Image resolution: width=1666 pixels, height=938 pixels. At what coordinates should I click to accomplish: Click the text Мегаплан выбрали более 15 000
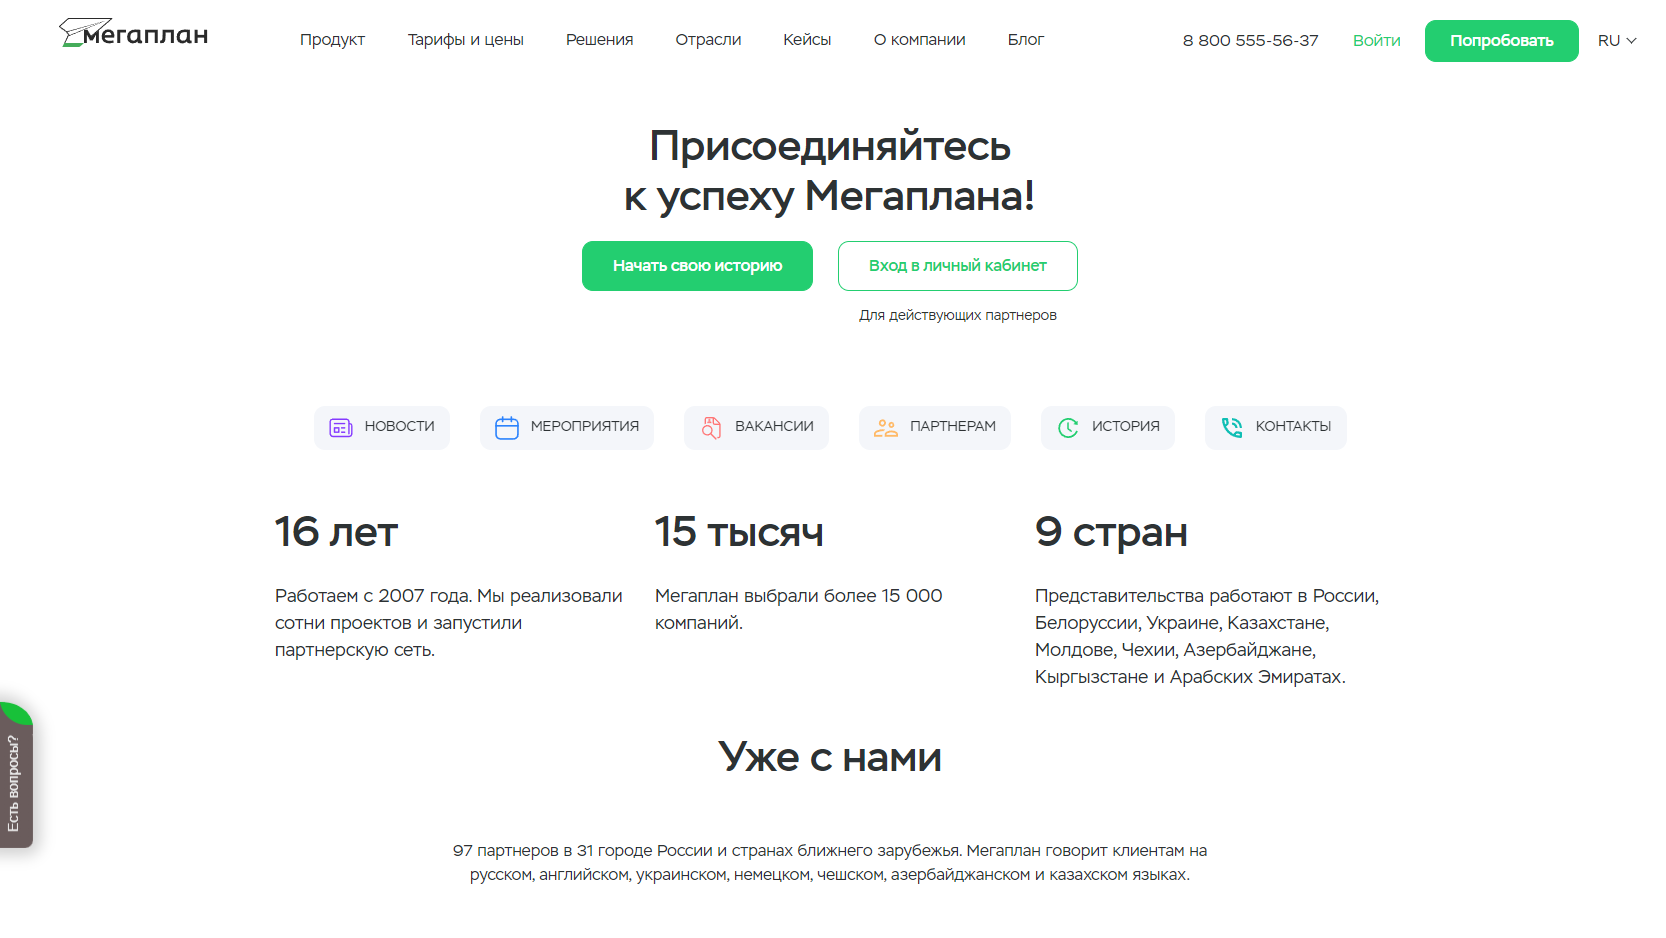click(798, 596)
